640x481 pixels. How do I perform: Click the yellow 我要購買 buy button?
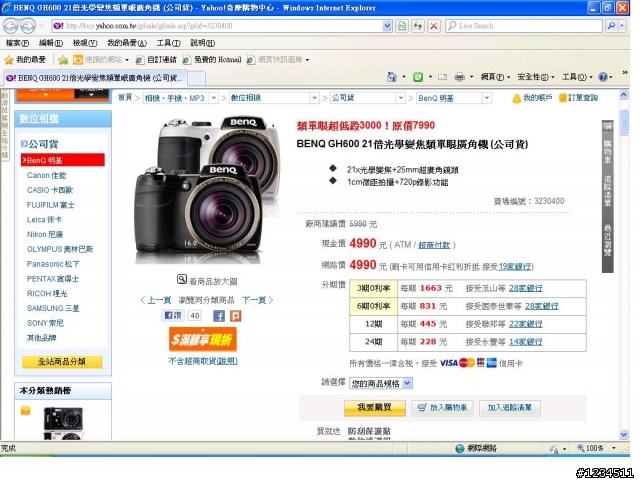[375, 408]
